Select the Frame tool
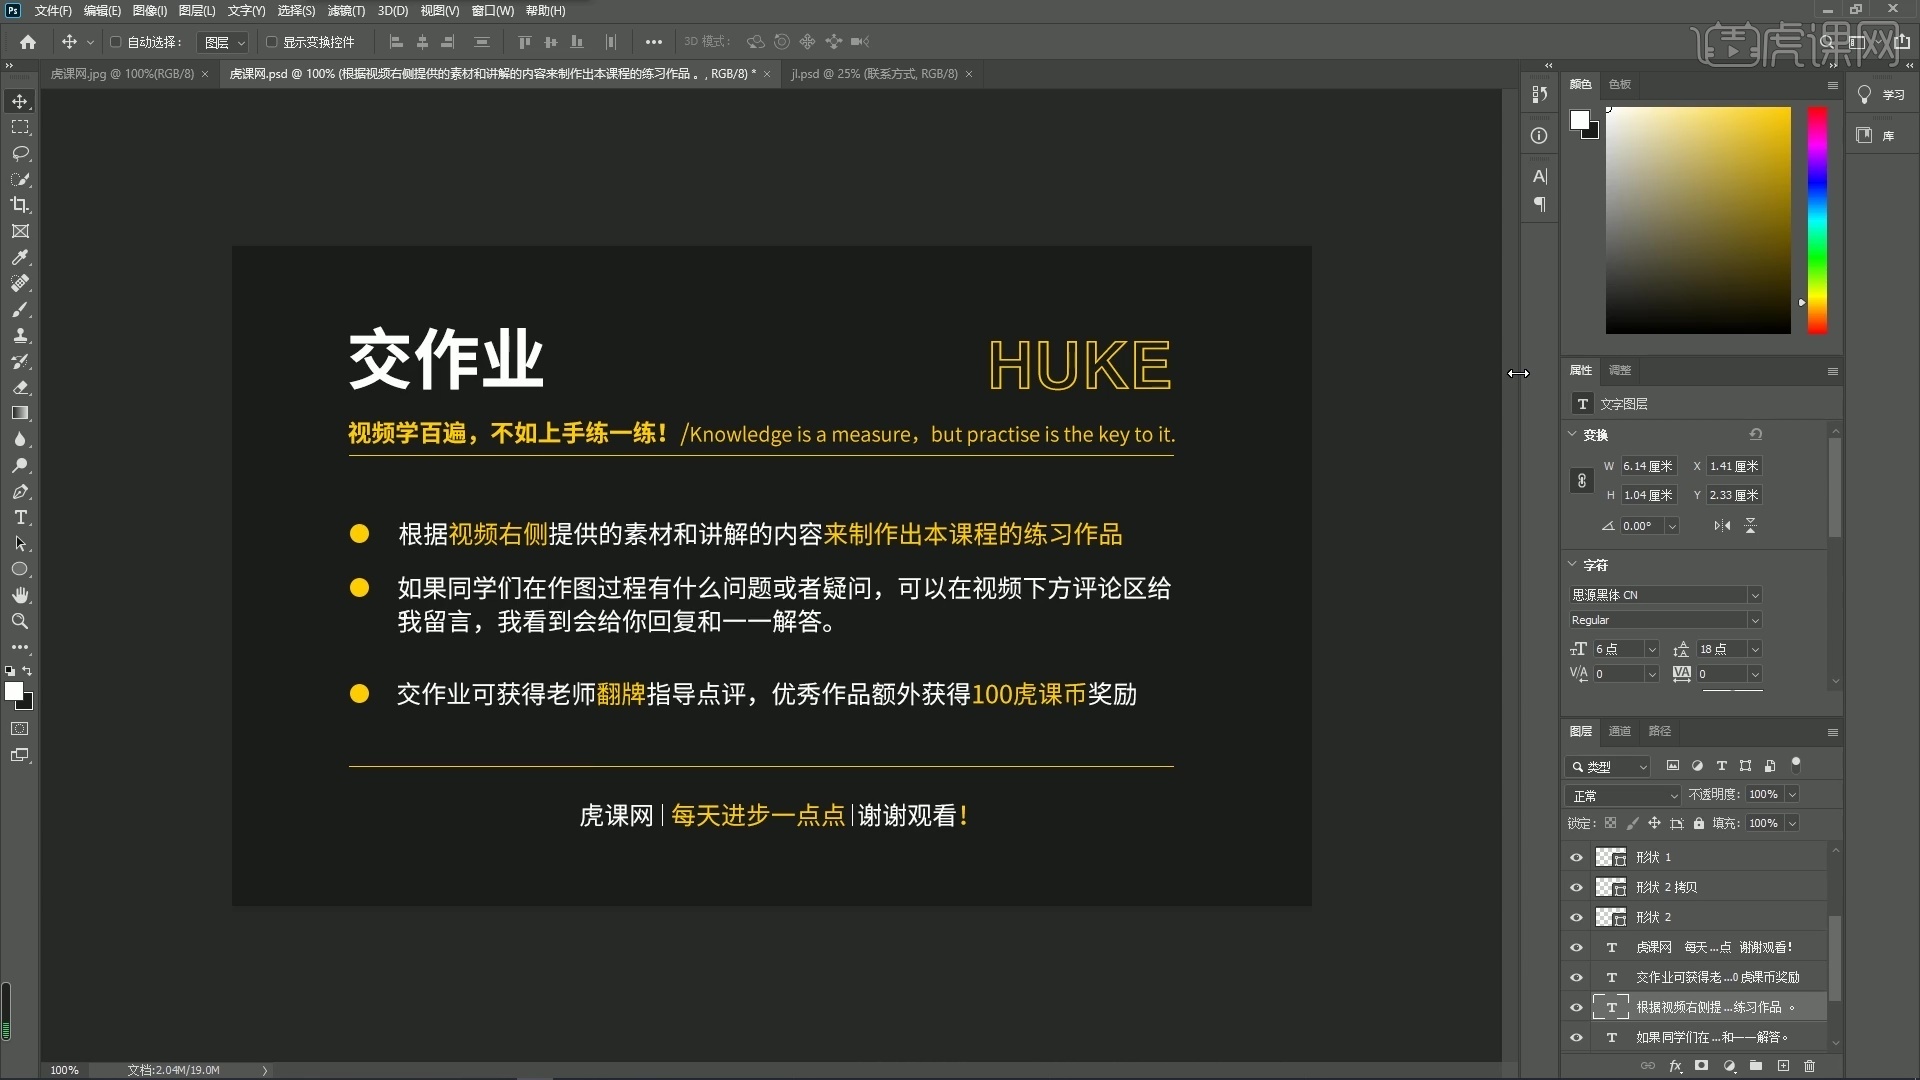The height and width of the screenshot is (1080, 1920). click(20, 231)
